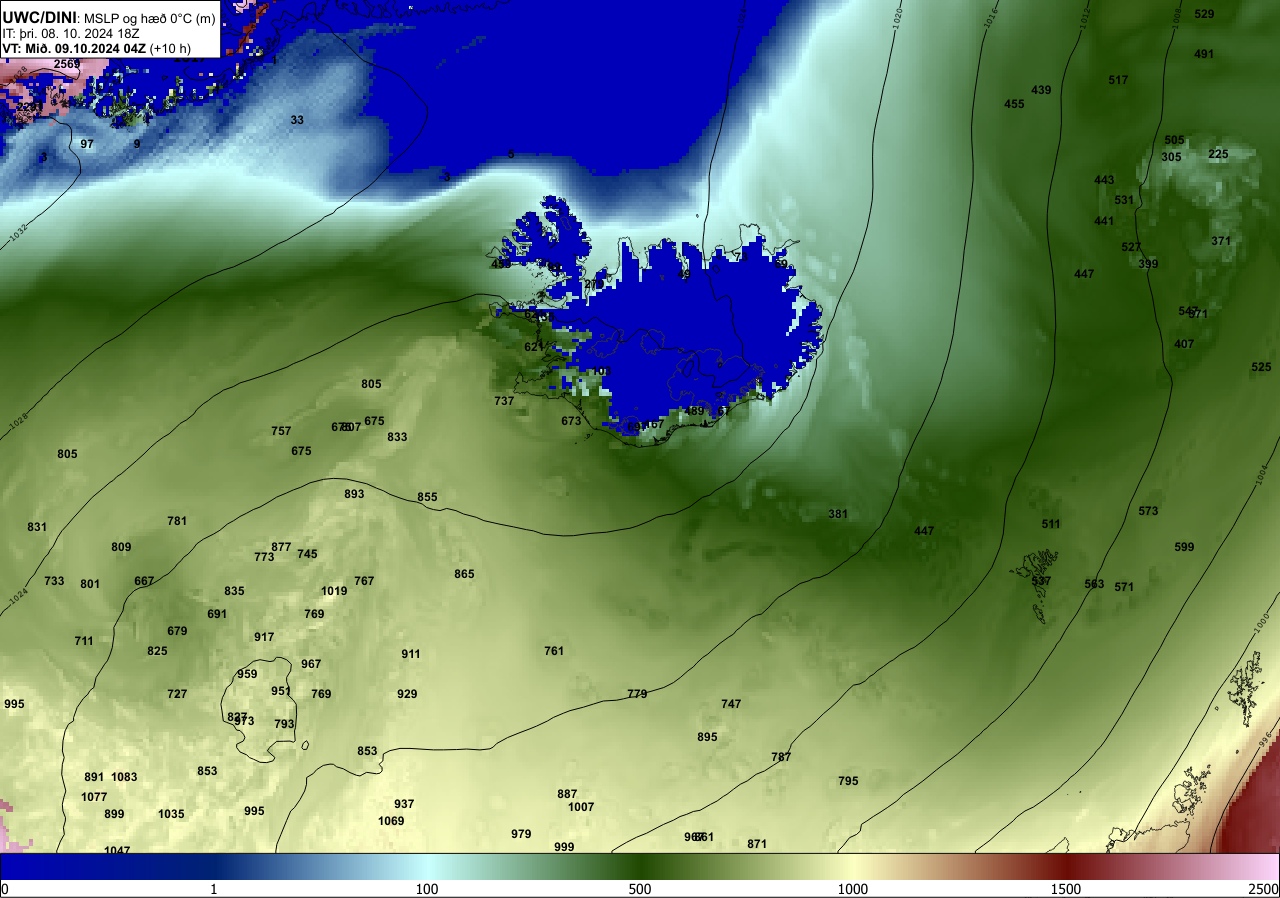Screen dimensions: 1280x898
Task: Click the height value 781
Action: pyautogui.click(x=177, y=521)
